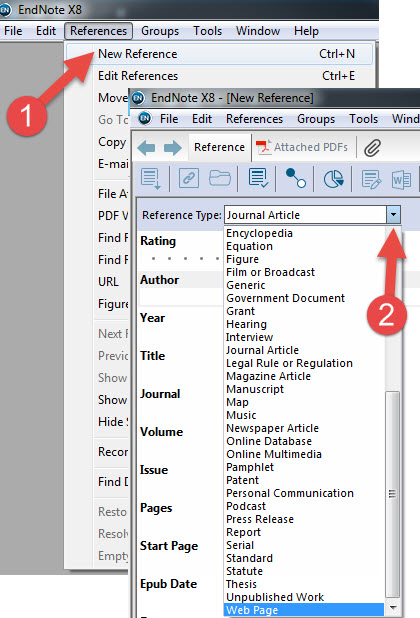Click the connected nodes toolbar icon
Screen dimensions: 420x618
(295, 178)
